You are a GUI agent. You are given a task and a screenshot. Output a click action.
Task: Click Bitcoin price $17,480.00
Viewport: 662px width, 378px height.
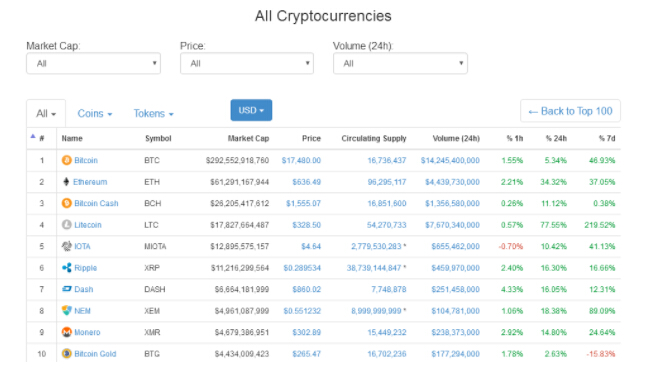coord(301,160)
